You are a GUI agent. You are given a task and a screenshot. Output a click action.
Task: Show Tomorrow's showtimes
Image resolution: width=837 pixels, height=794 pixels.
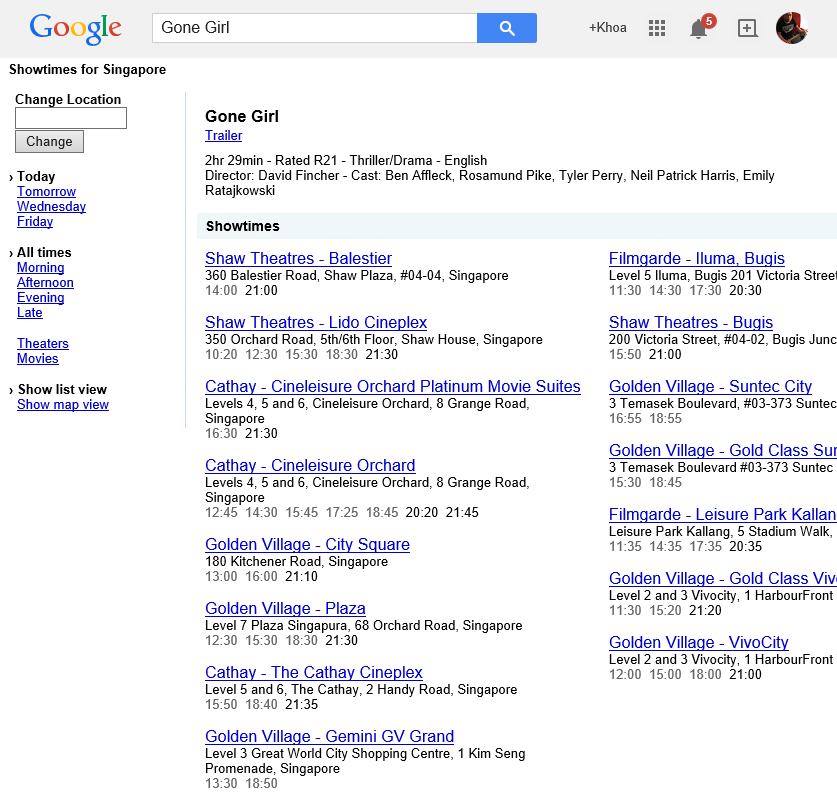pos(46,191)
